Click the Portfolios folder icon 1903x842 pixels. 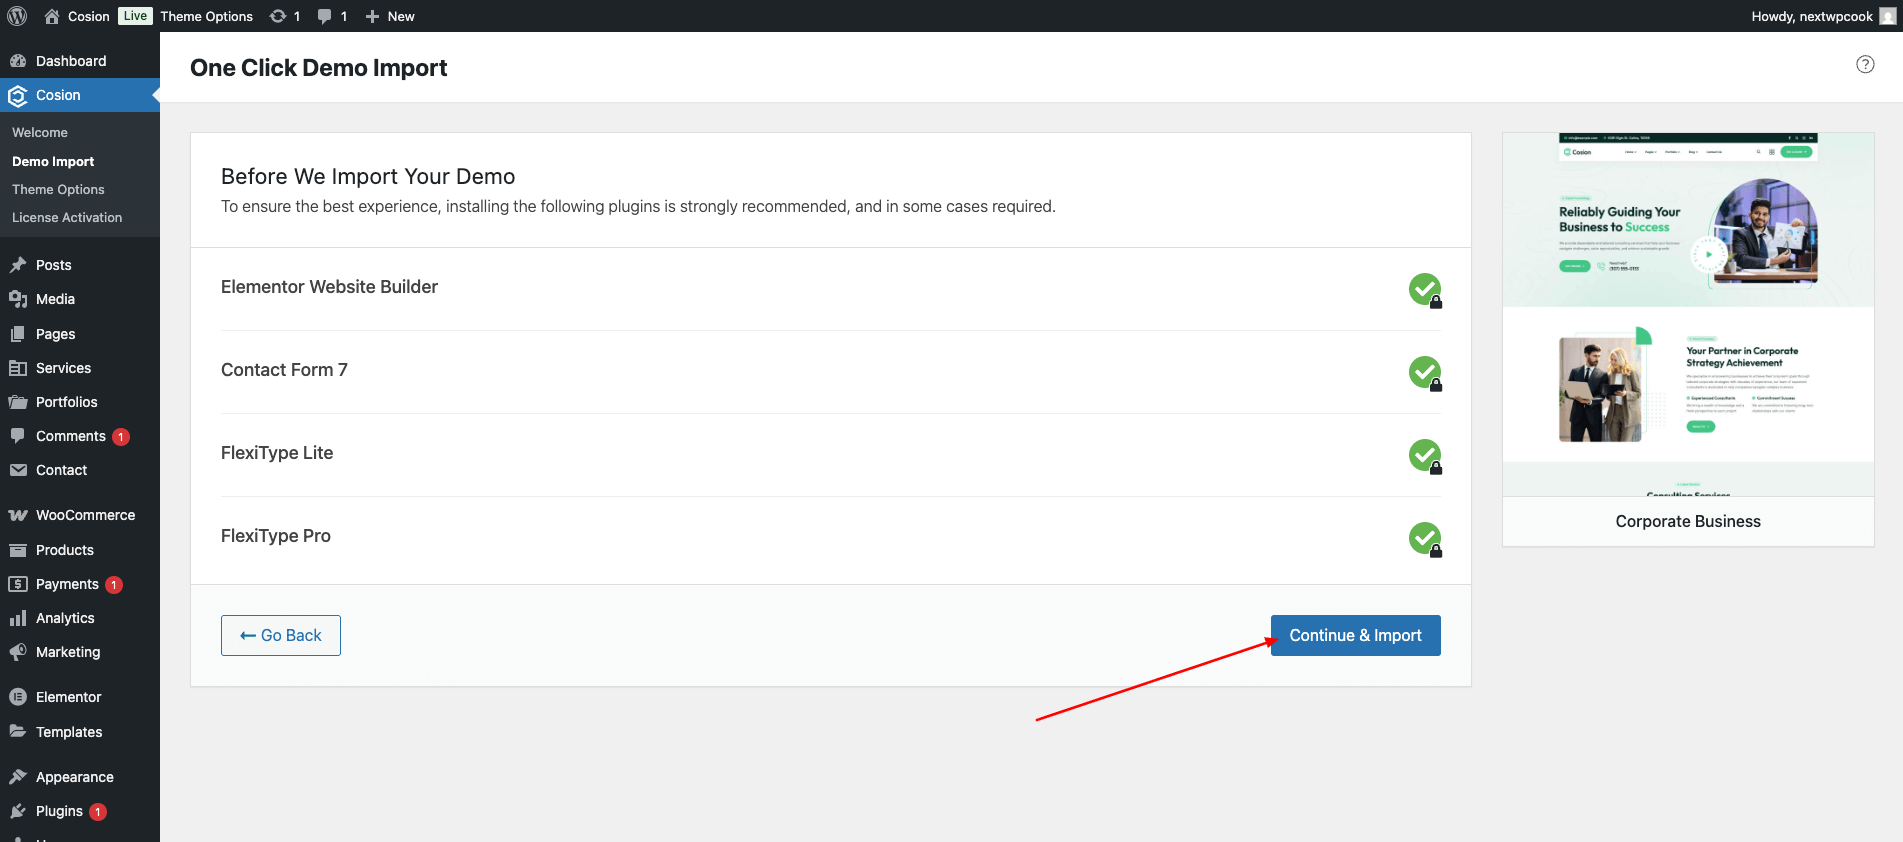click(18, 402)
